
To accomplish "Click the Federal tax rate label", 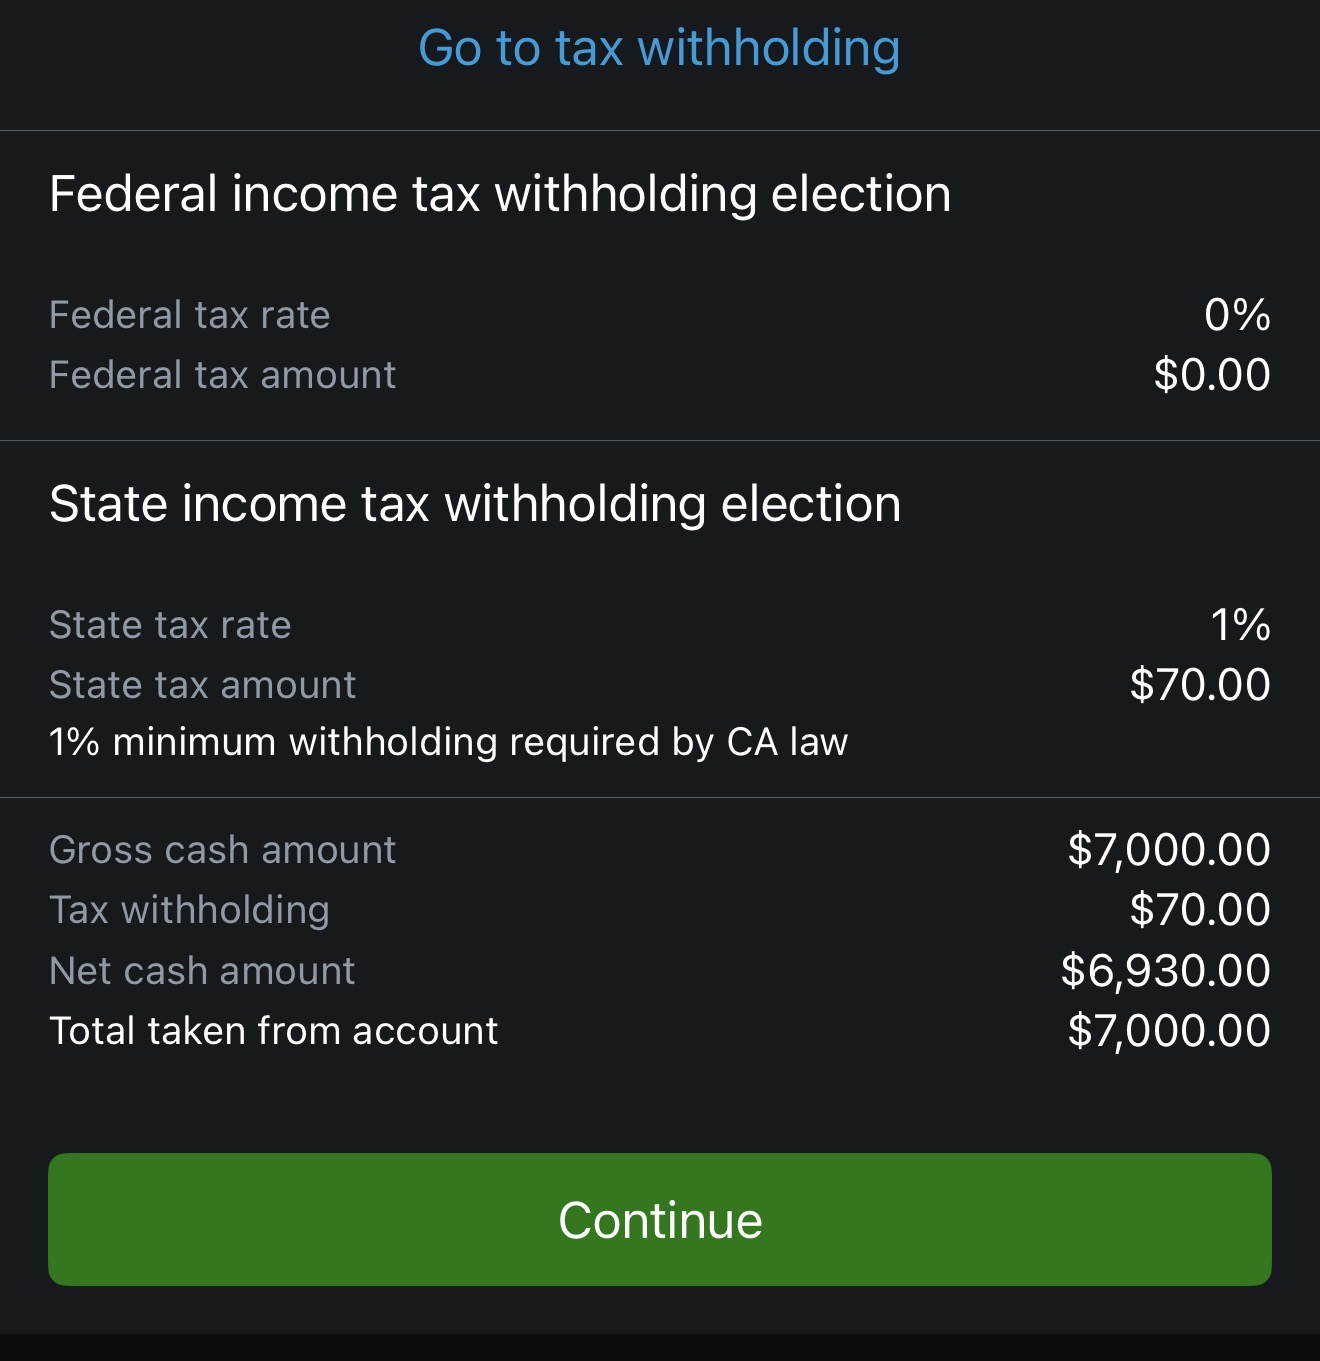I will coord(189,315).
